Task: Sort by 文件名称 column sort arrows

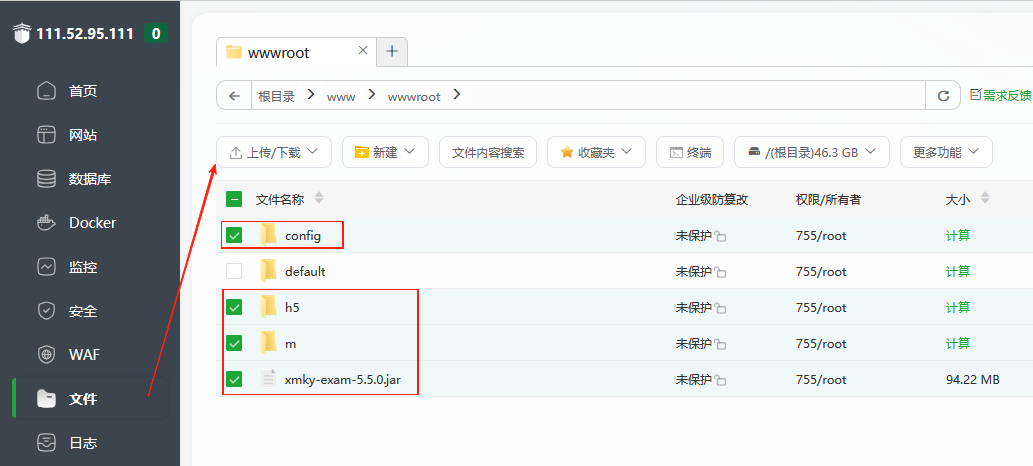Action: tap(319, 199)
